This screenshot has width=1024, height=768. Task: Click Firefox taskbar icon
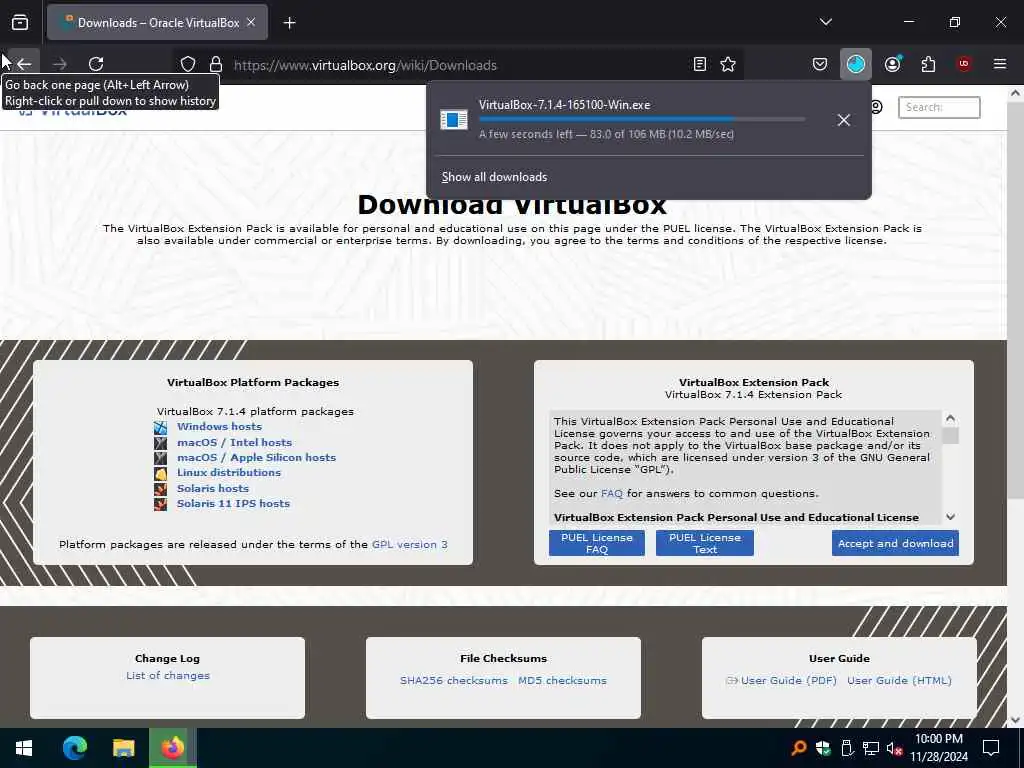tap(172, 748)
